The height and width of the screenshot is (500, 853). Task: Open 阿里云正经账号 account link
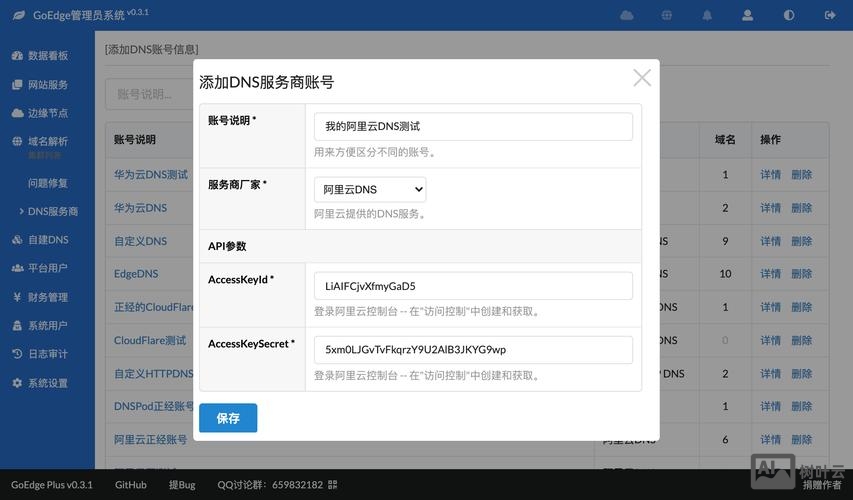(x=150, y=439)
